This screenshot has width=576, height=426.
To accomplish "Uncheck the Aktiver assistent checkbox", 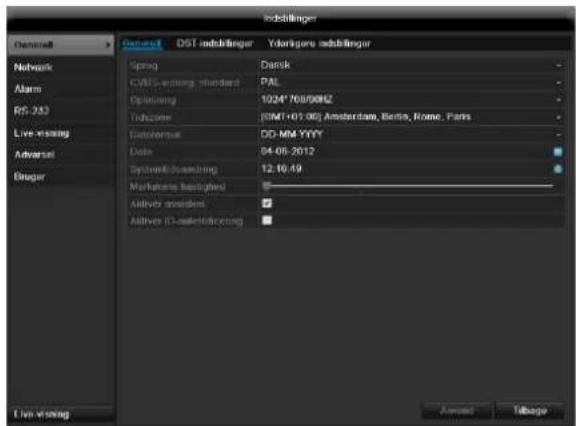I will coord(267,203).
